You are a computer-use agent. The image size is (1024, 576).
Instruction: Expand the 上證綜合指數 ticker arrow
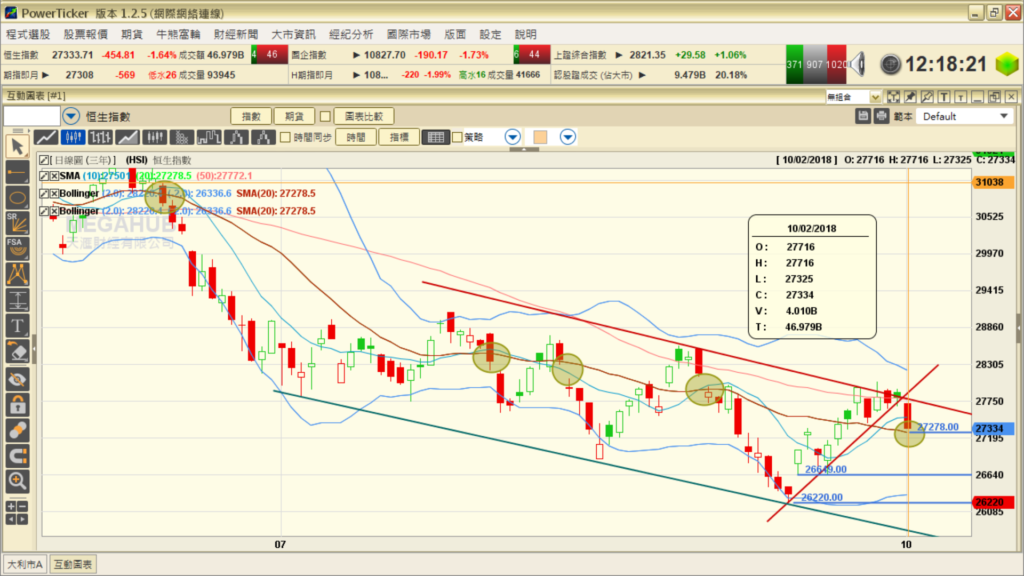(618, 55)
